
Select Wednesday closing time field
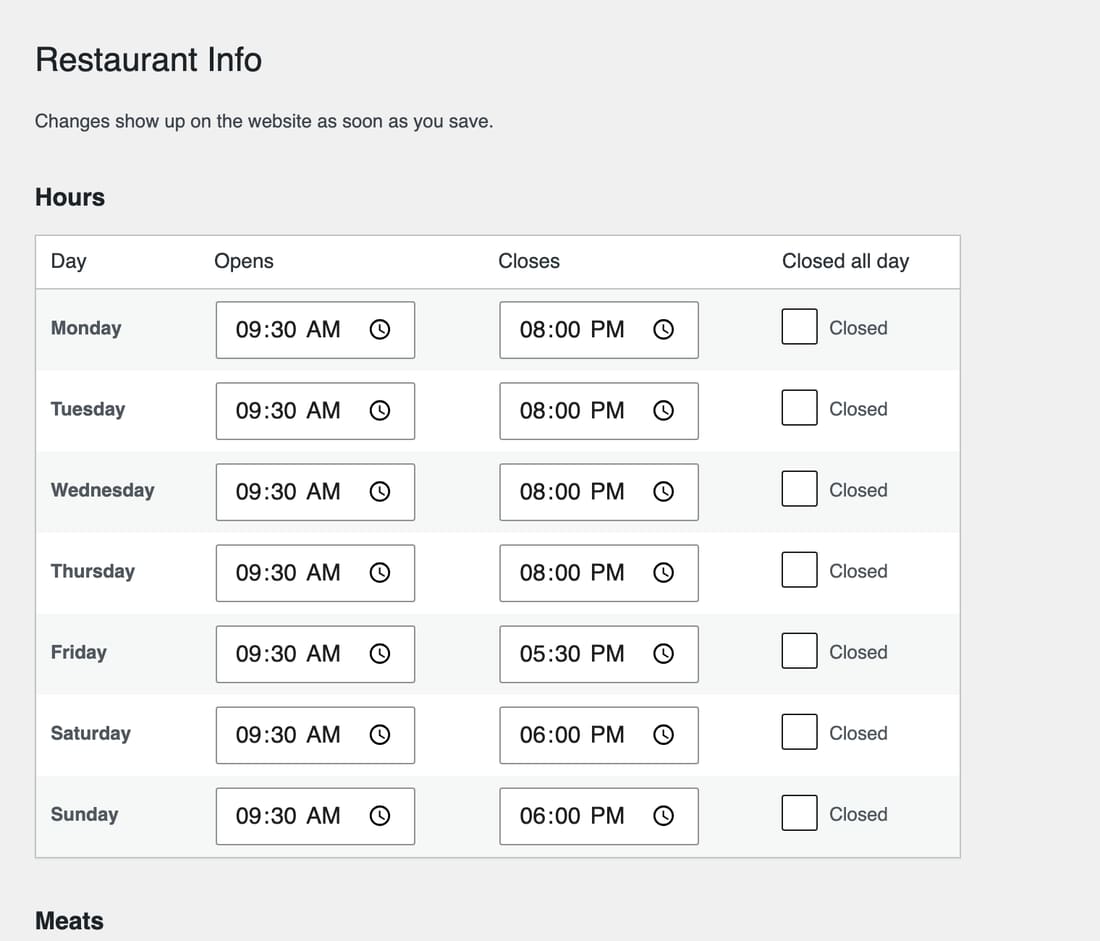[598, 492]
